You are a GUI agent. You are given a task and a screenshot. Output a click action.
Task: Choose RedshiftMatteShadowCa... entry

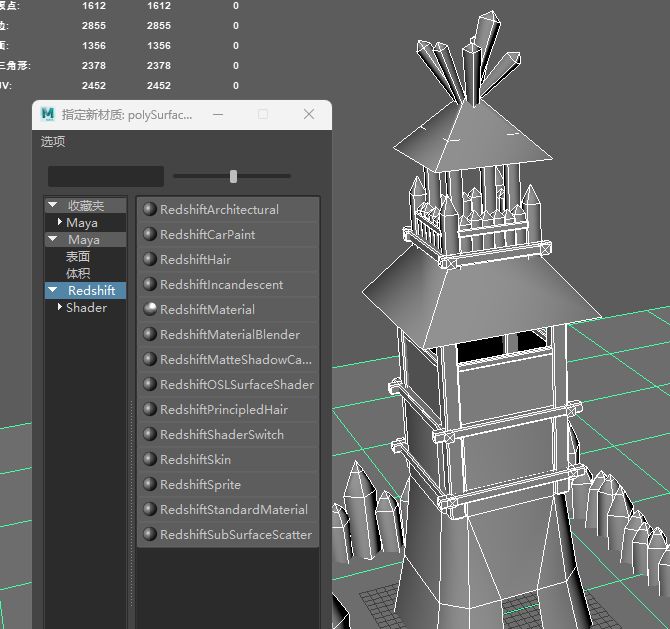coord(228,359)
